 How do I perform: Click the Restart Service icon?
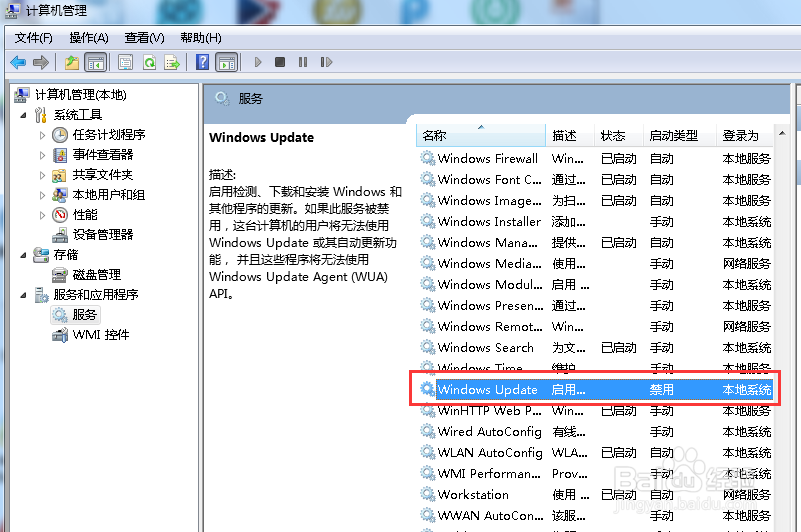326,62
